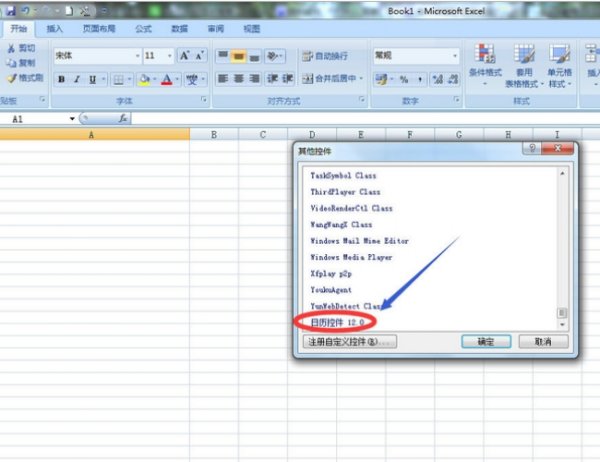Click the Copy (复制) icon
Image resolution: width=600 pixels, height=462 pixels.
point(25,62)
